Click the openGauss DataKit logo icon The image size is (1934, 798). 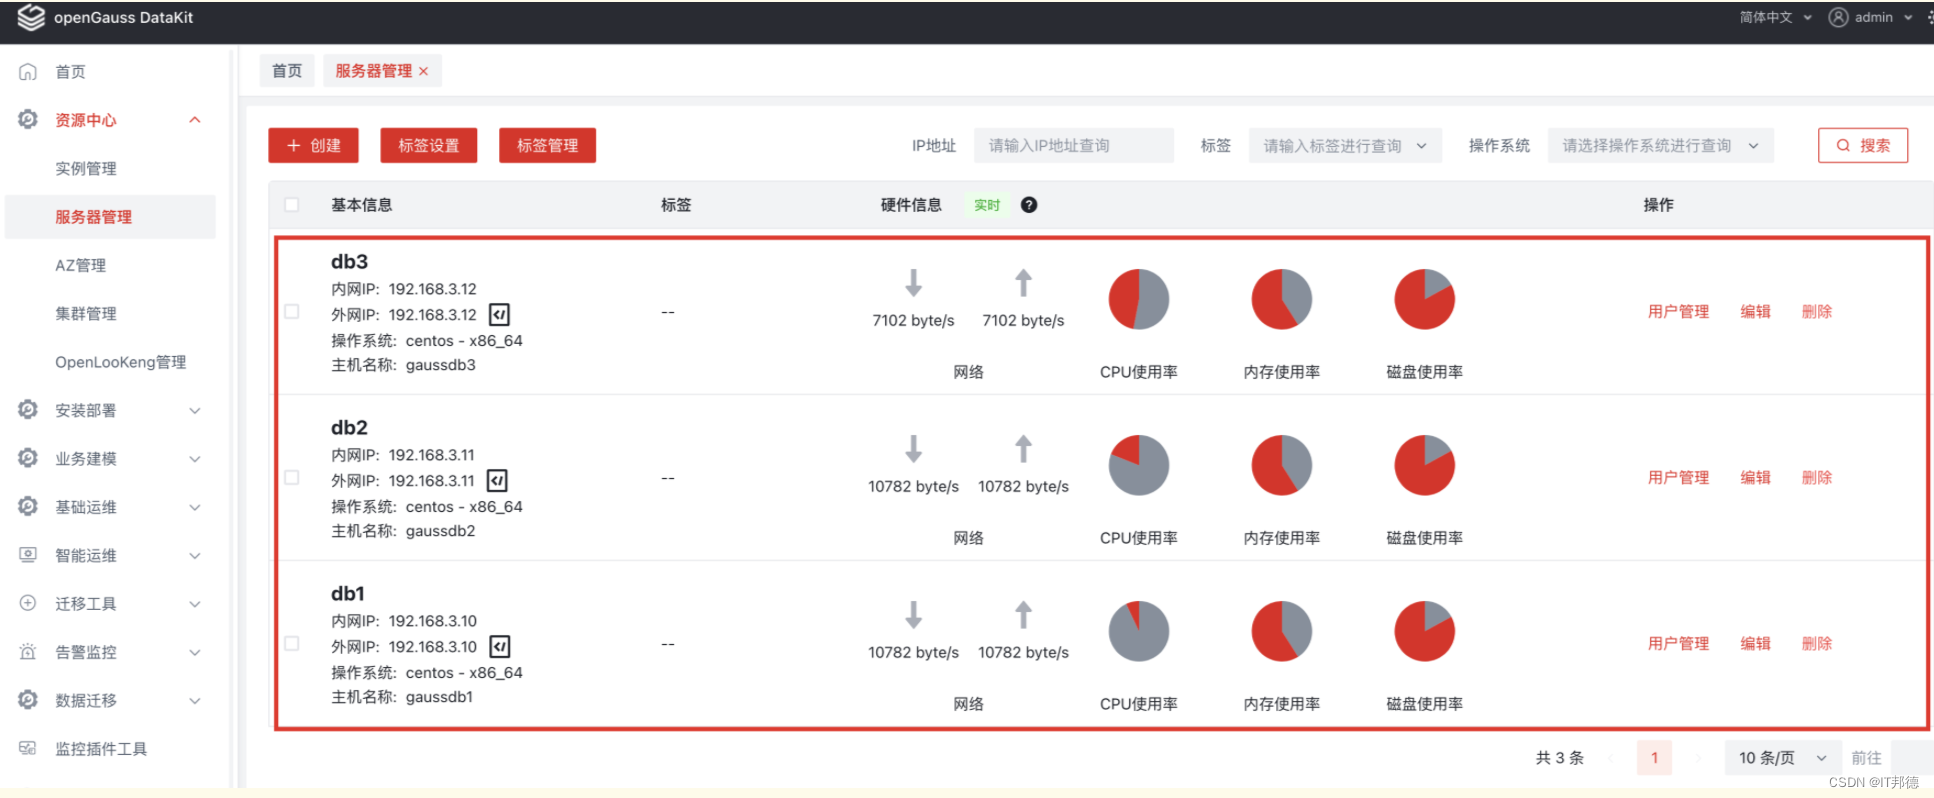31,17
